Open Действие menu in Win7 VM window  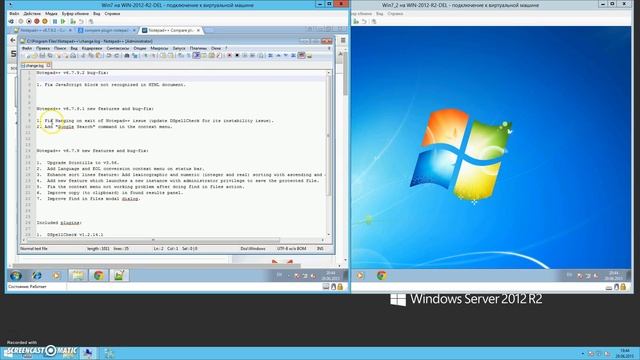coord(32,13)
